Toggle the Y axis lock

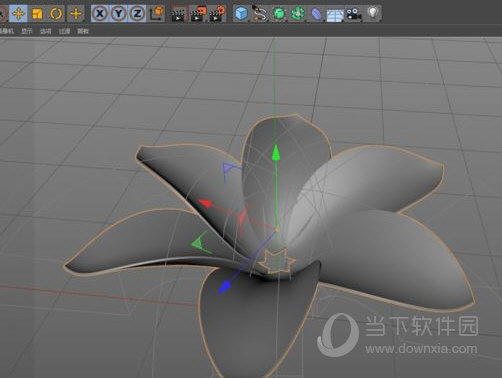click(118, 14)
